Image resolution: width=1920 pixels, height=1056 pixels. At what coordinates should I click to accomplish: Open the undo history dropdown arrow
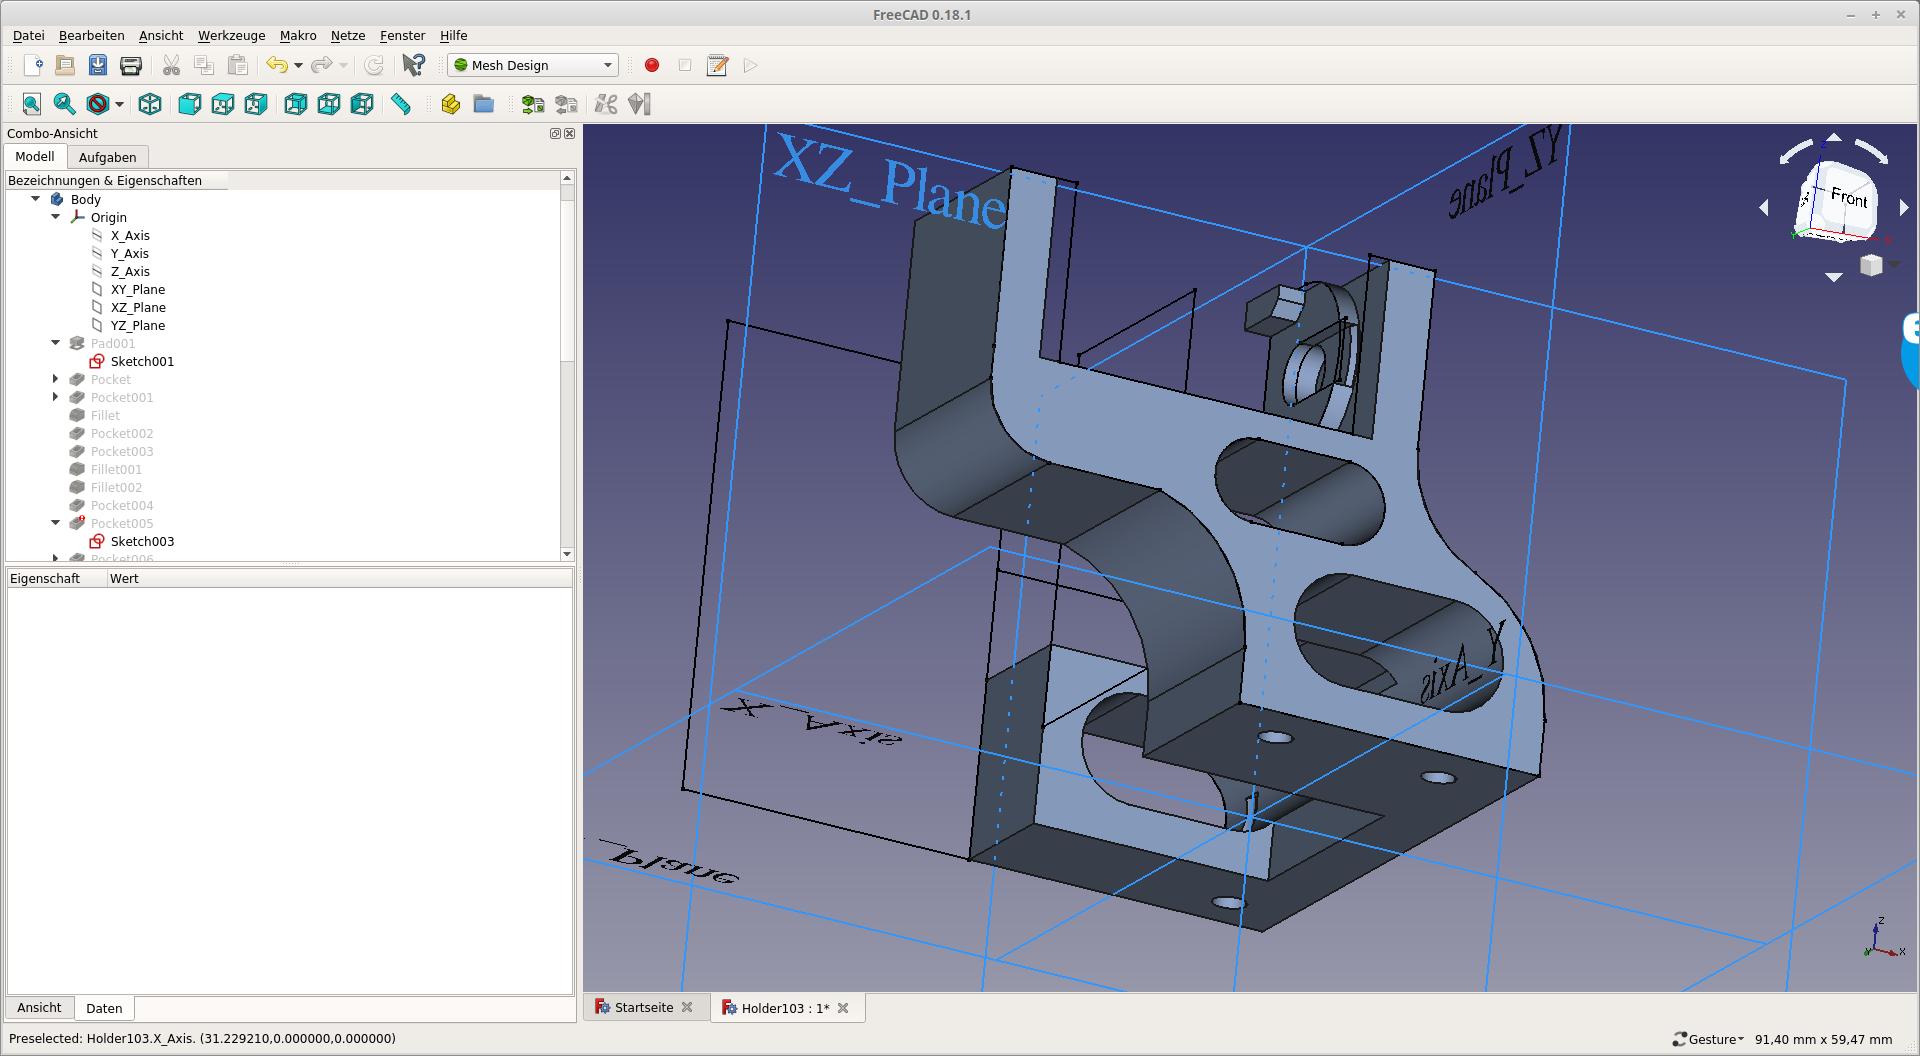coord(298,66)
